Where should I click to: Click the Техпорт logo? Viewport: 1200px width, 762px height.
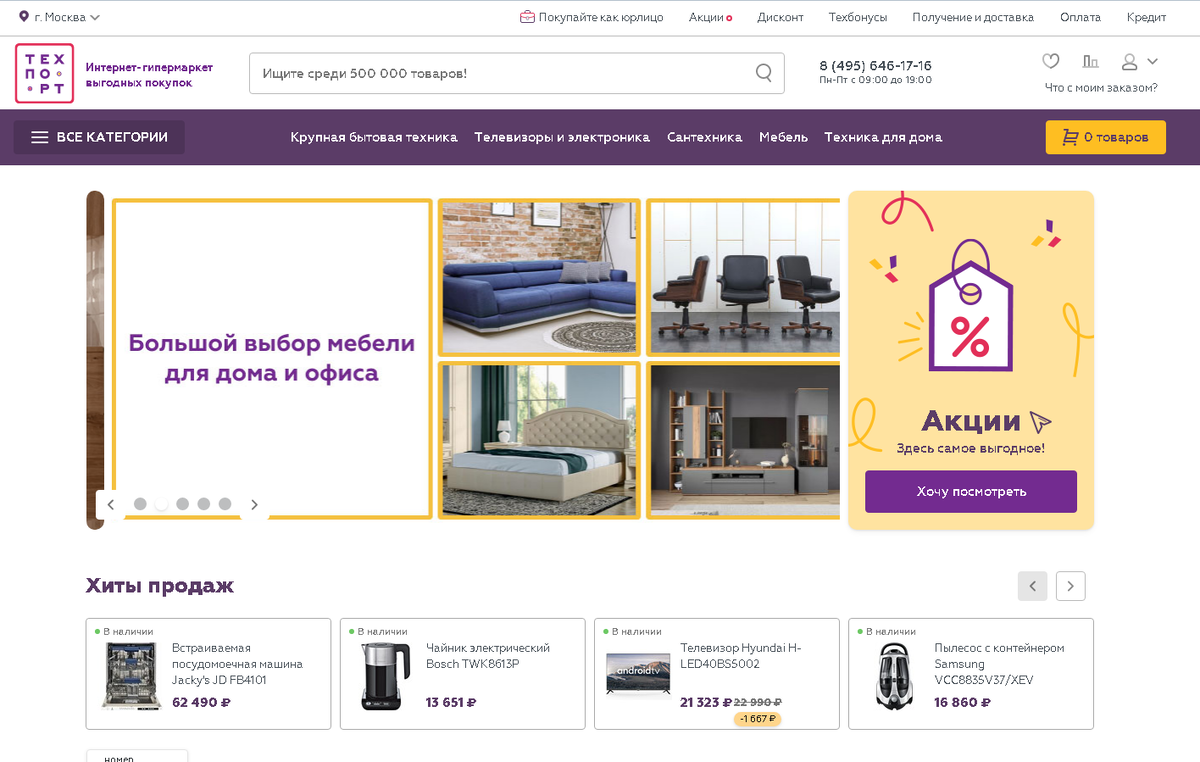tap(44, 73)
